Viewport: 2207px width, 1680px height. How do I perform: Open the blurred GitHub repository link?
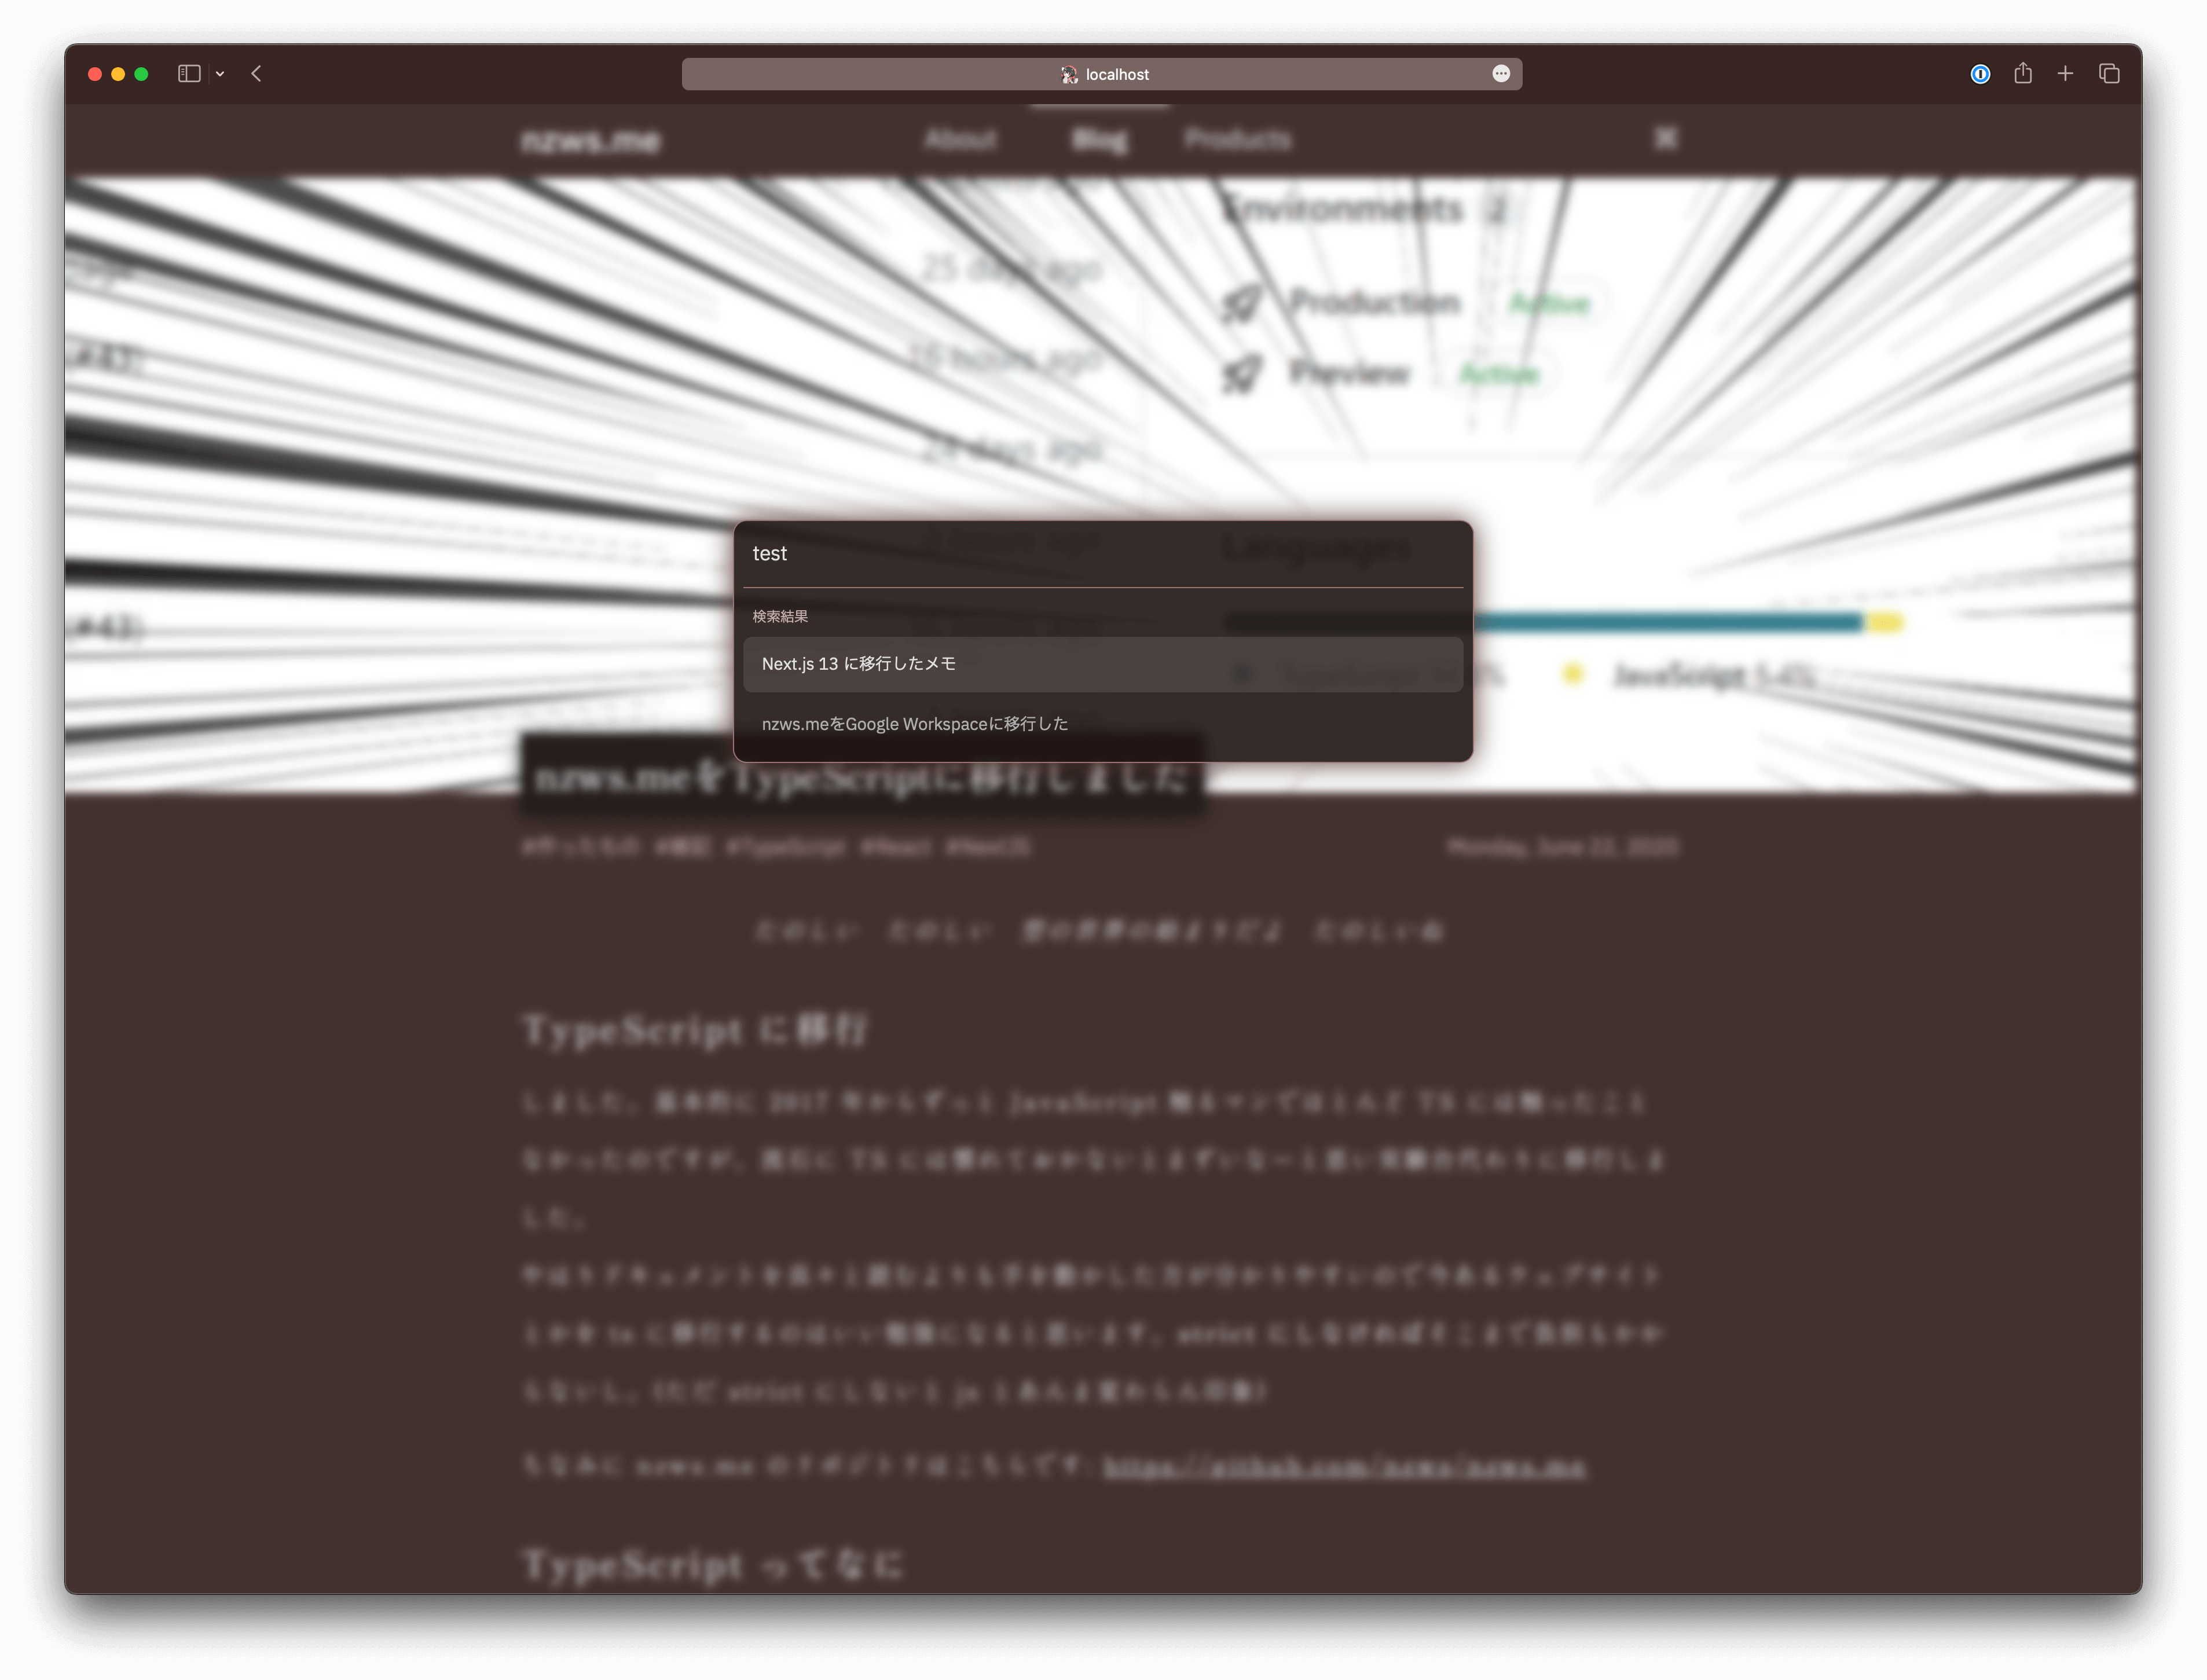coord(1344,1467)
